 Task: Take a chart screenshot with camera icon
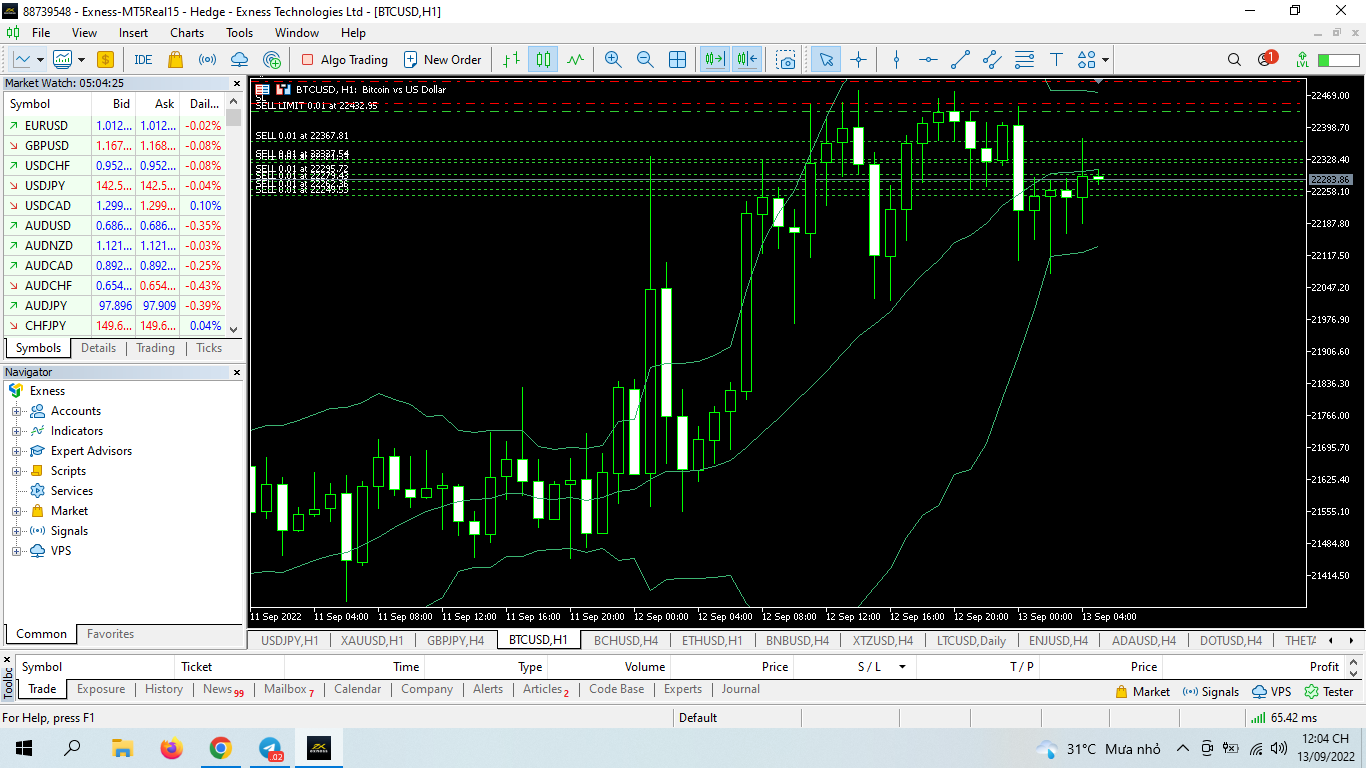(787, 59)
